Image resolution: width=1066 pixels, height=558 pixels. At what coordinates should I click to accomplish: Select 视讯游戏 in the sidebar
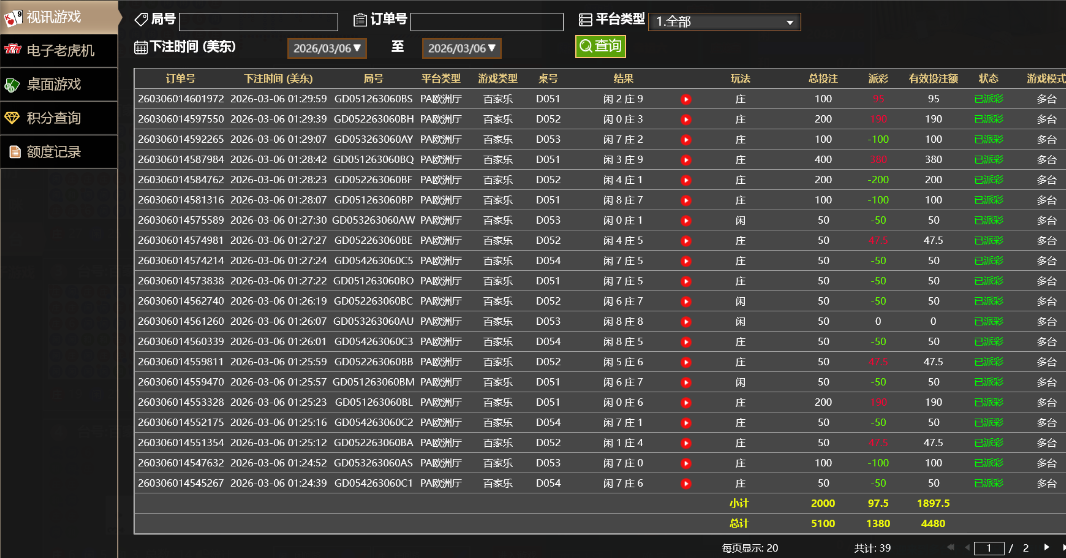[x=58, y=17]
